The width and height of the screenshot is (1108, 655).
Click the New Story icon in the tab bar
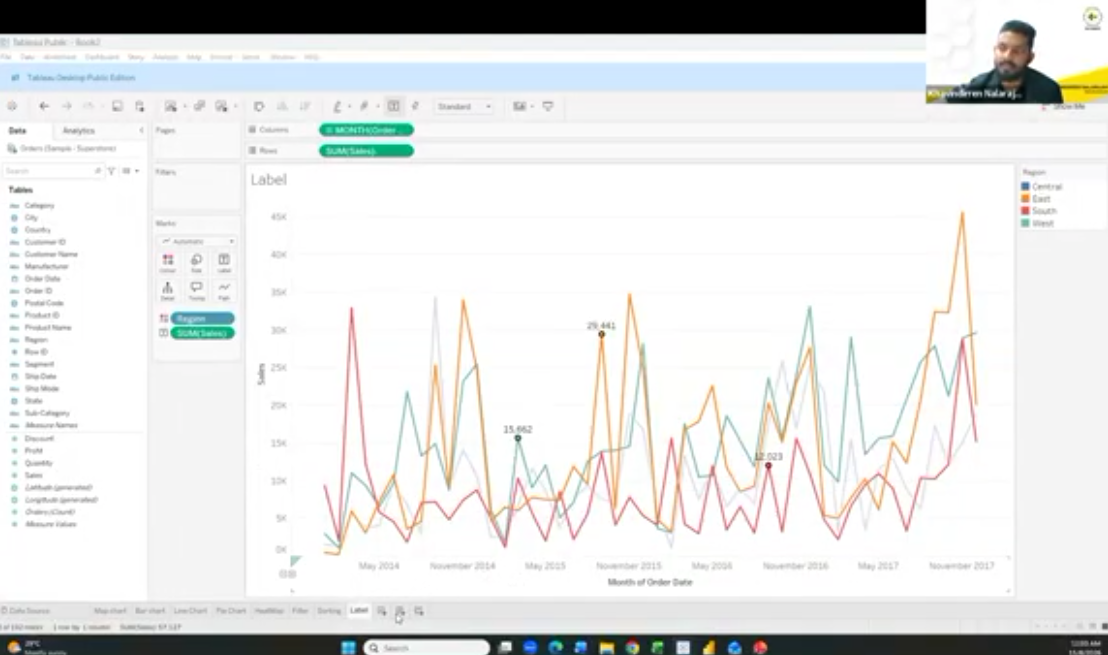pos(419,610)
